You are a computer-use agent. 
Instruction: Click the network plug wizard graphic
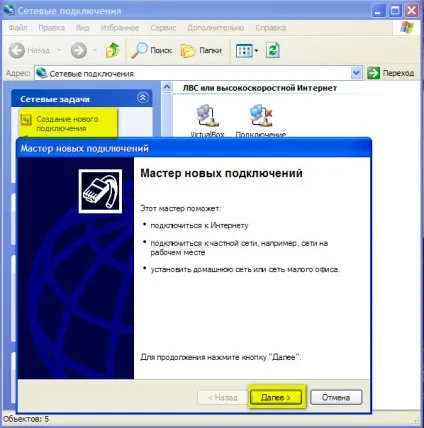click(x=100, y=191)
